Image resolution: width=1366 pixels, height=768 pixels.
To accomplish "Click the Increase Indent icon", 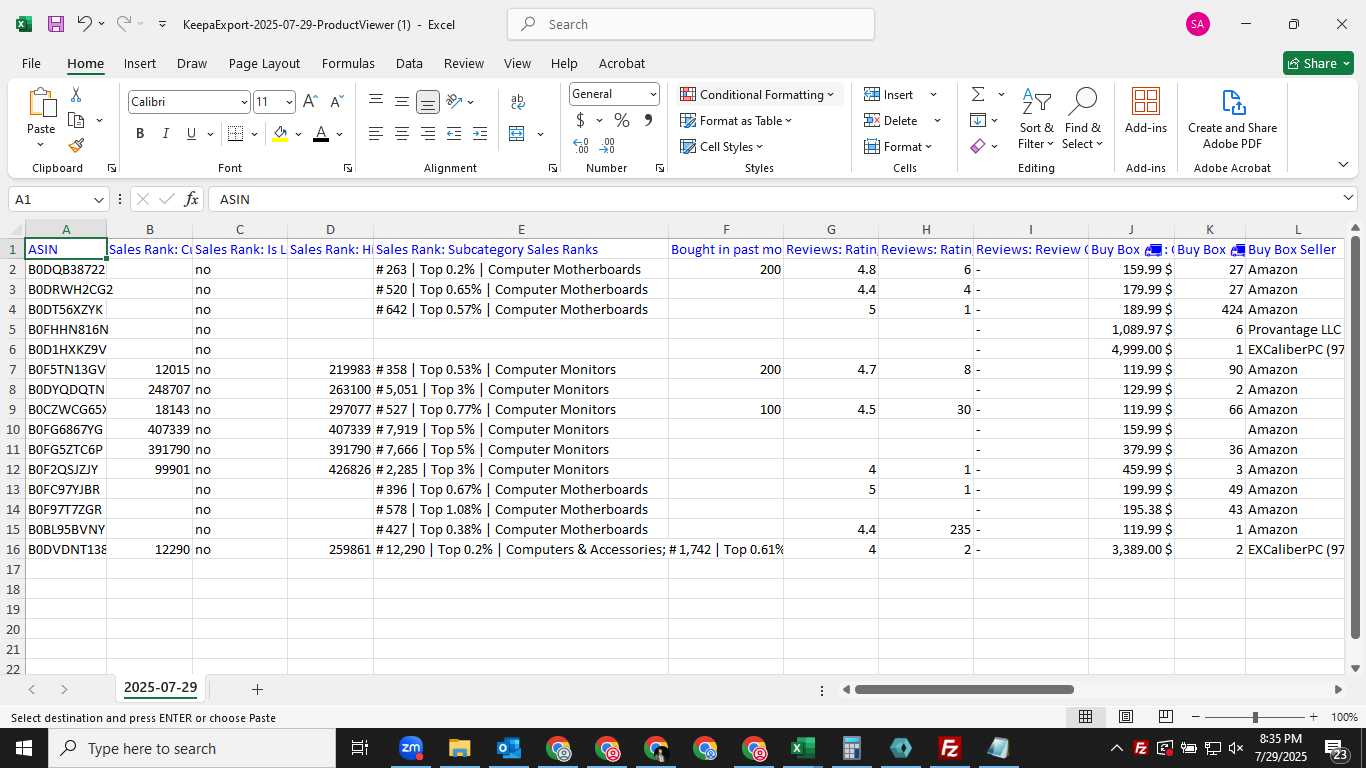I will (480, 134).
